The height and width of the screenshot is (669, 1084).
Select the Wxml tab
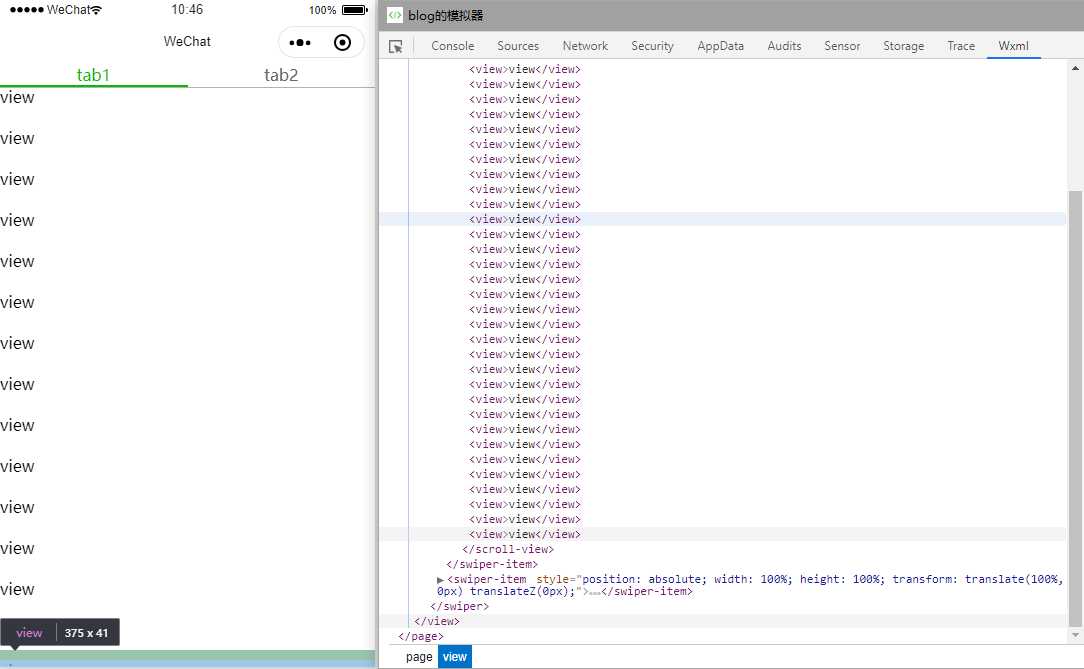pyautogui.click(x=1013, y=46)
